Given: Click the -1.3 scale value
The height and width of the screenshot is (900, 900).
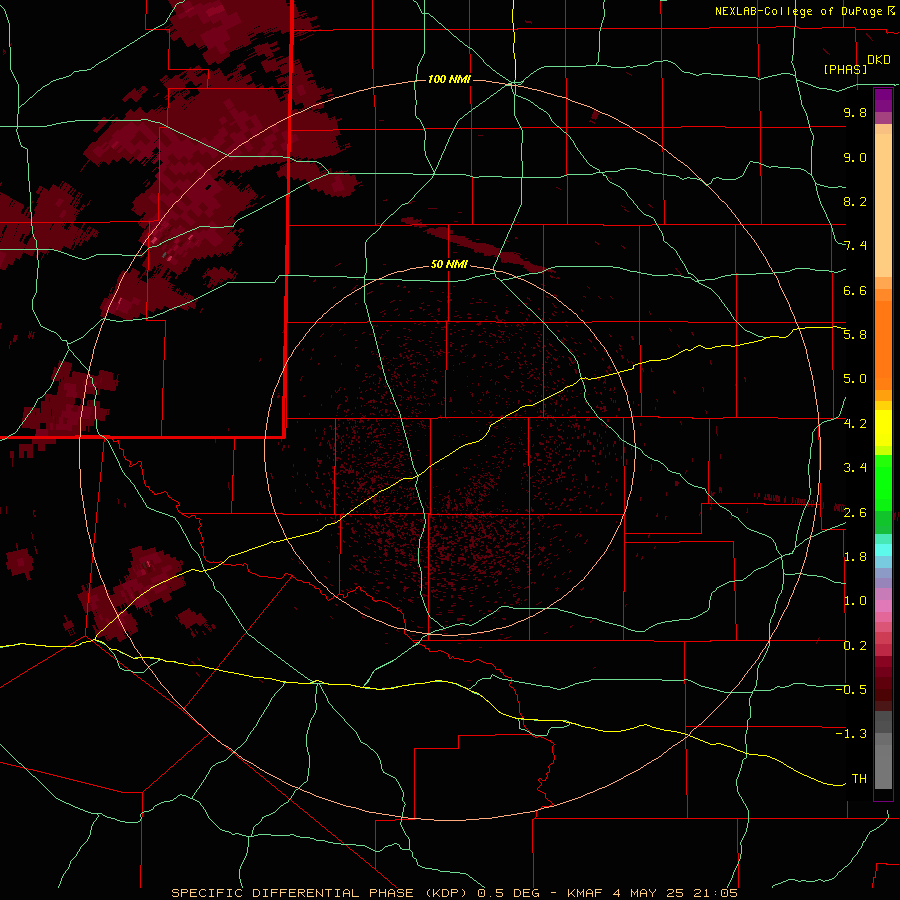Looking at the screenshot, I should (852, 734).
